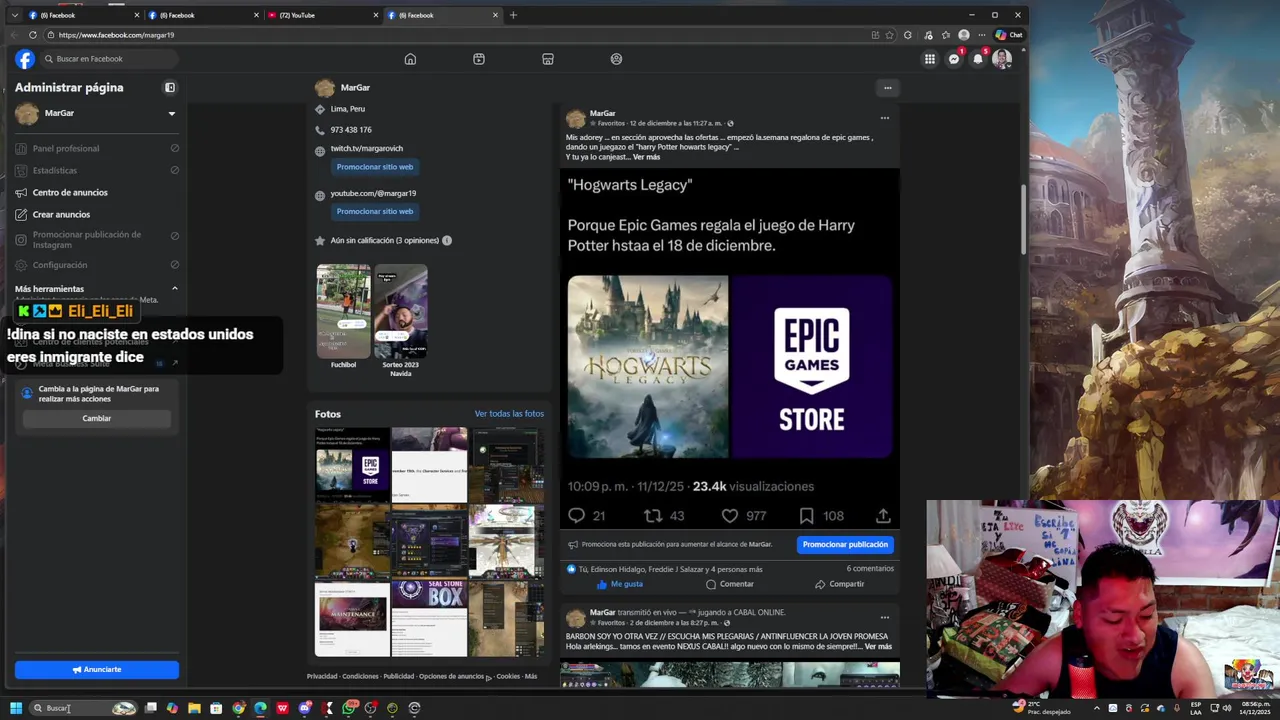Open Facebook home via top nav icon
Viewport: 1280px width, 720px height.
[x=410, y=59]
